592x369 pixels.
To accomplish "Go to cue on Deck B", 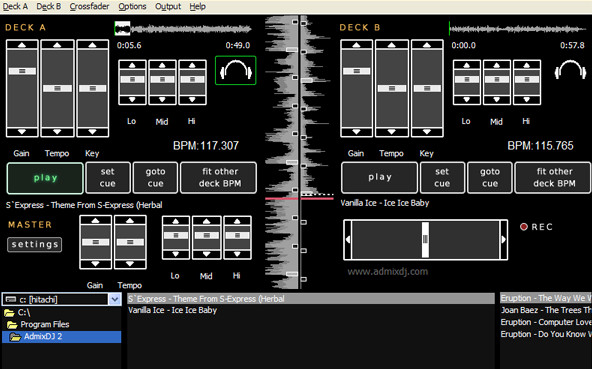I will pos(490,178).
